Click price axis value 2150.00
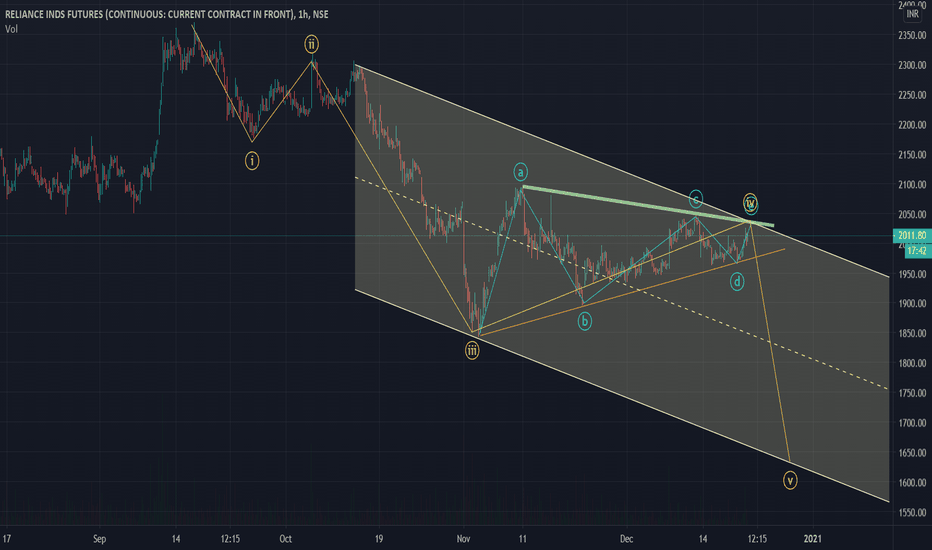Viewport: 932px width, 550px height. (912, 155)
